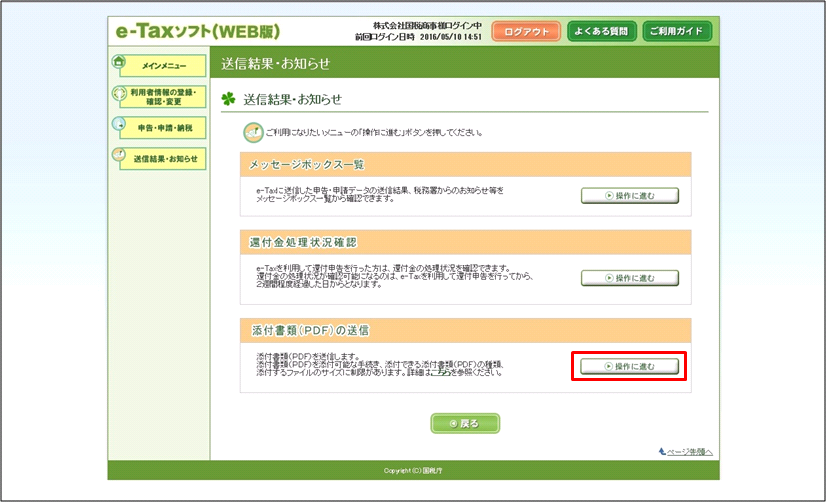Click the 戻る back button
Viewport: 826px width, 502px height.
[465, 424]
